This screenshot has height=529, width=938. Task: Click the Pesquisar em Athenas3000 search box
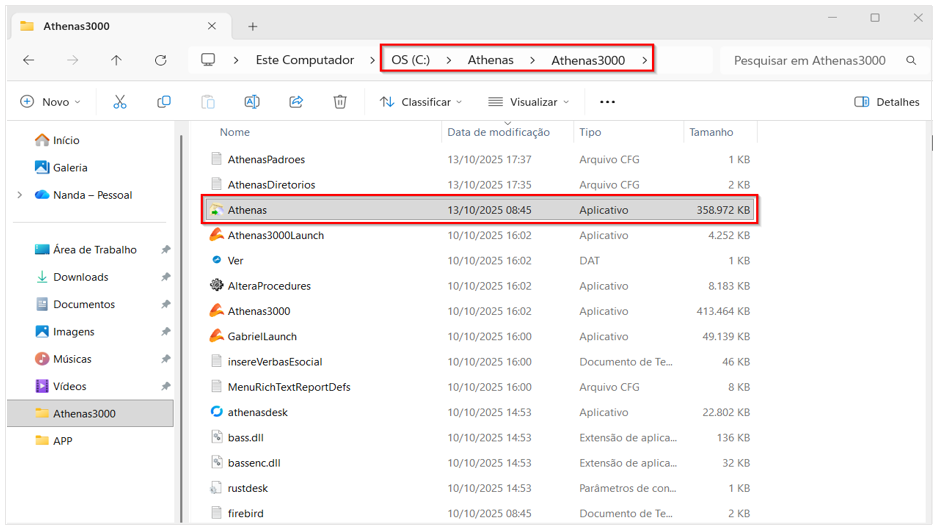(810, 60)
